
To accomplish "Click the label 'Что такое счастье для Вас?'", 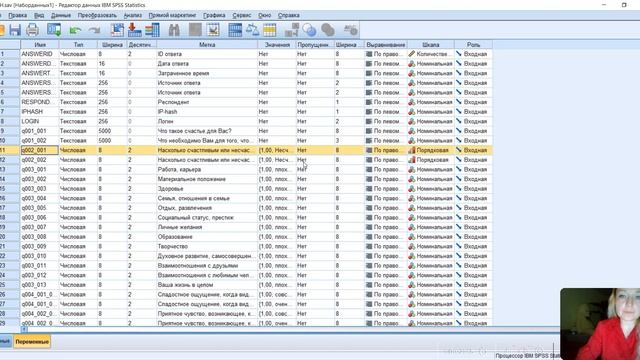I will pos(194,131).
